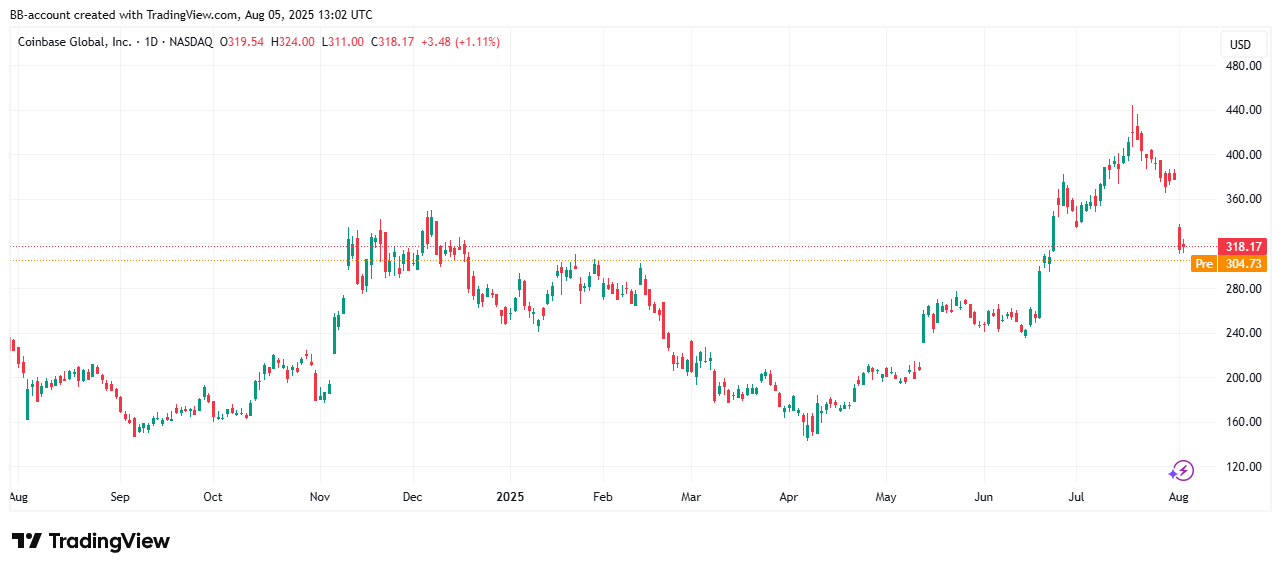This screenshot has height=571, width=1281.
Task: Click the Mar time axis label
Action: pyautogui.click(x=690, y=496)
